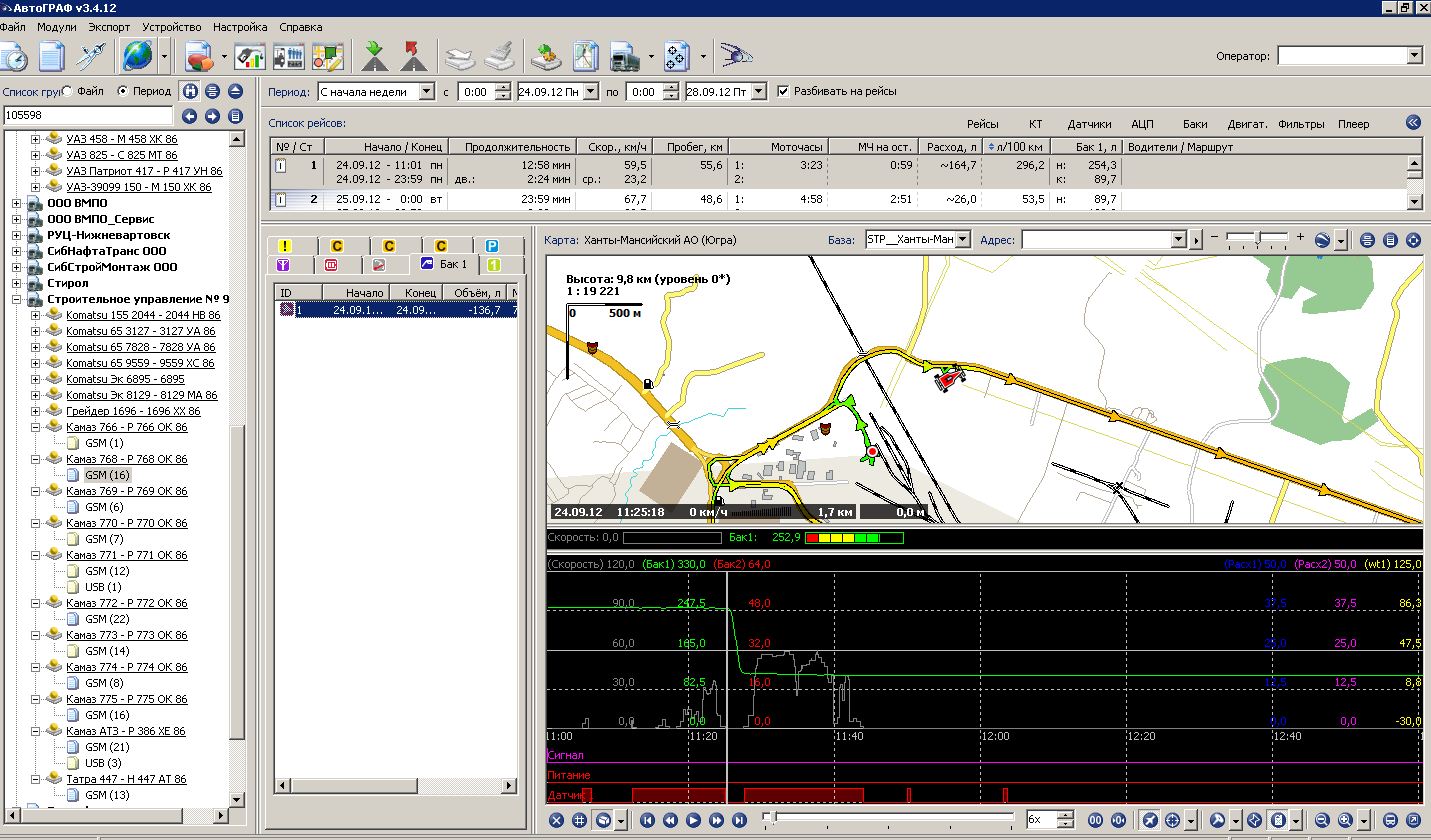The height and width of the screenshot is (840, 1431).
Task: Switch to the Бак 1 tab
Action: click(x=445, y=264)
